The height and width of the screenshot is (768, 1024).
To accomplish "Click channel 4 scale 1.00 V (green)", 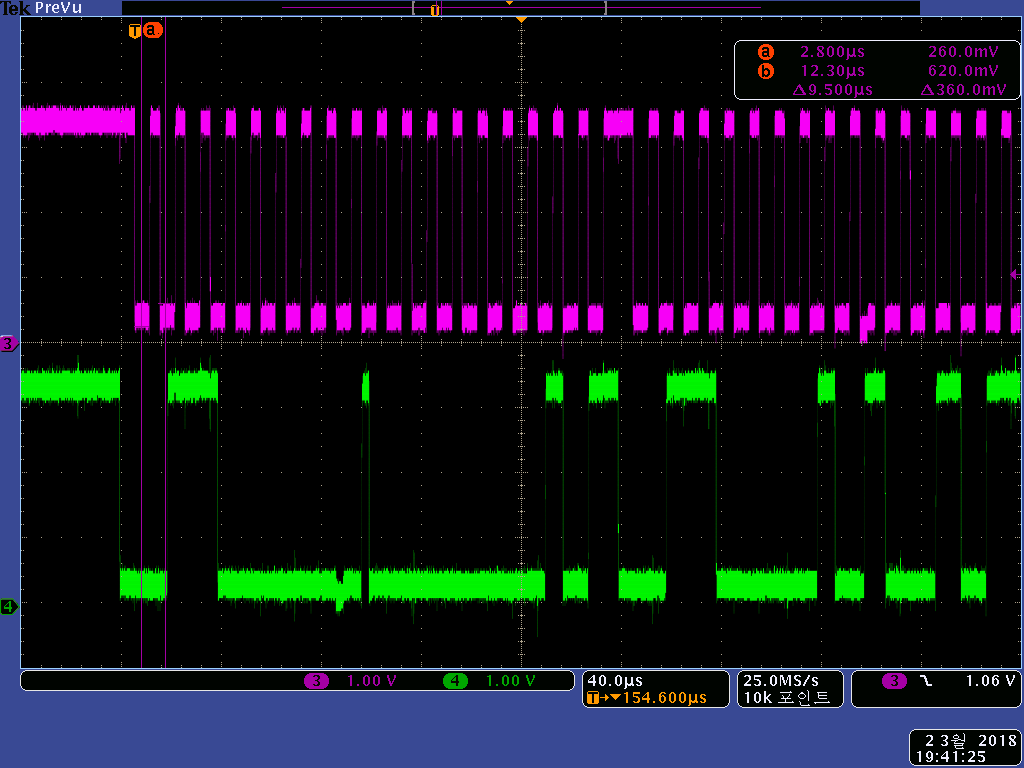I will [511, 681].
